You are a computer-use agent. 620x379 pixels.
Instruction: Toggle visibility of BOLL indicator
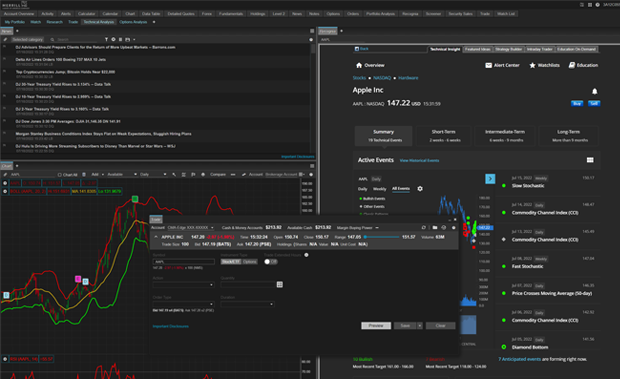(5, 191)
